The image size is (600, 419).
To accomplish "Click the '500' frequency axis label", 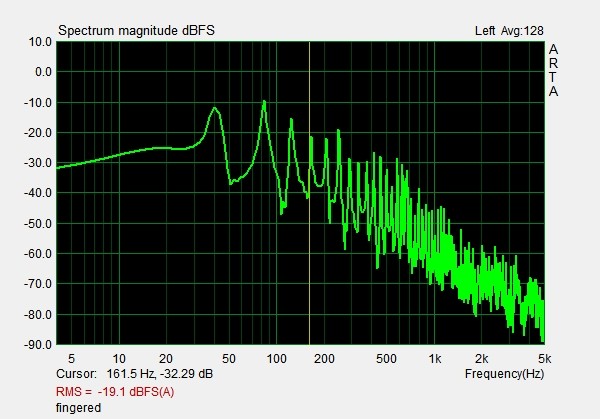I will click(386, 359).
